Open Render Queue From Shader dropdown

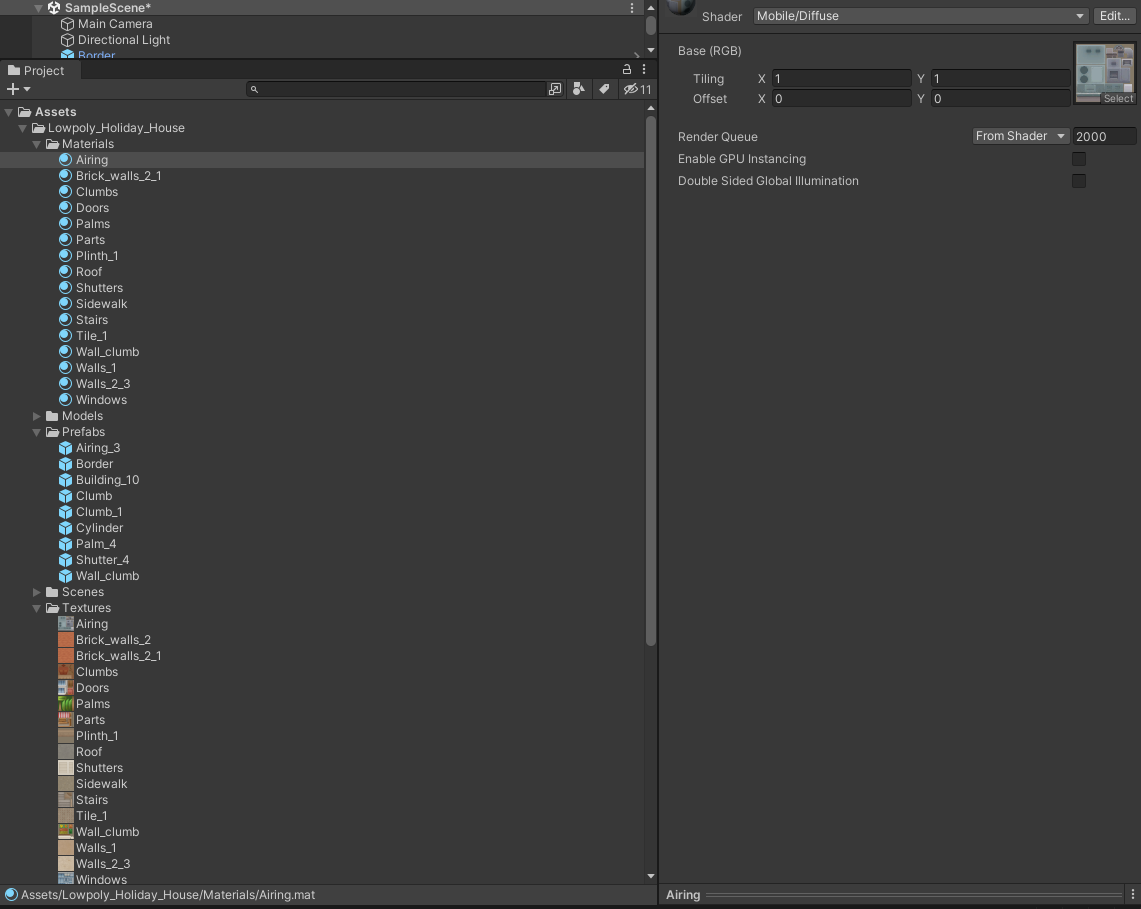[x=1020, y=136]
